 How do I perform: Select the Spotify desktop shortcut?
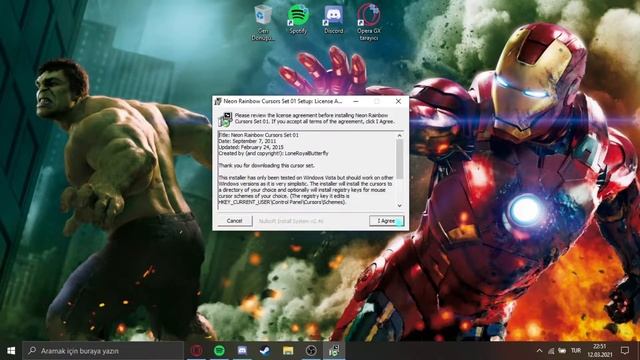298,19
